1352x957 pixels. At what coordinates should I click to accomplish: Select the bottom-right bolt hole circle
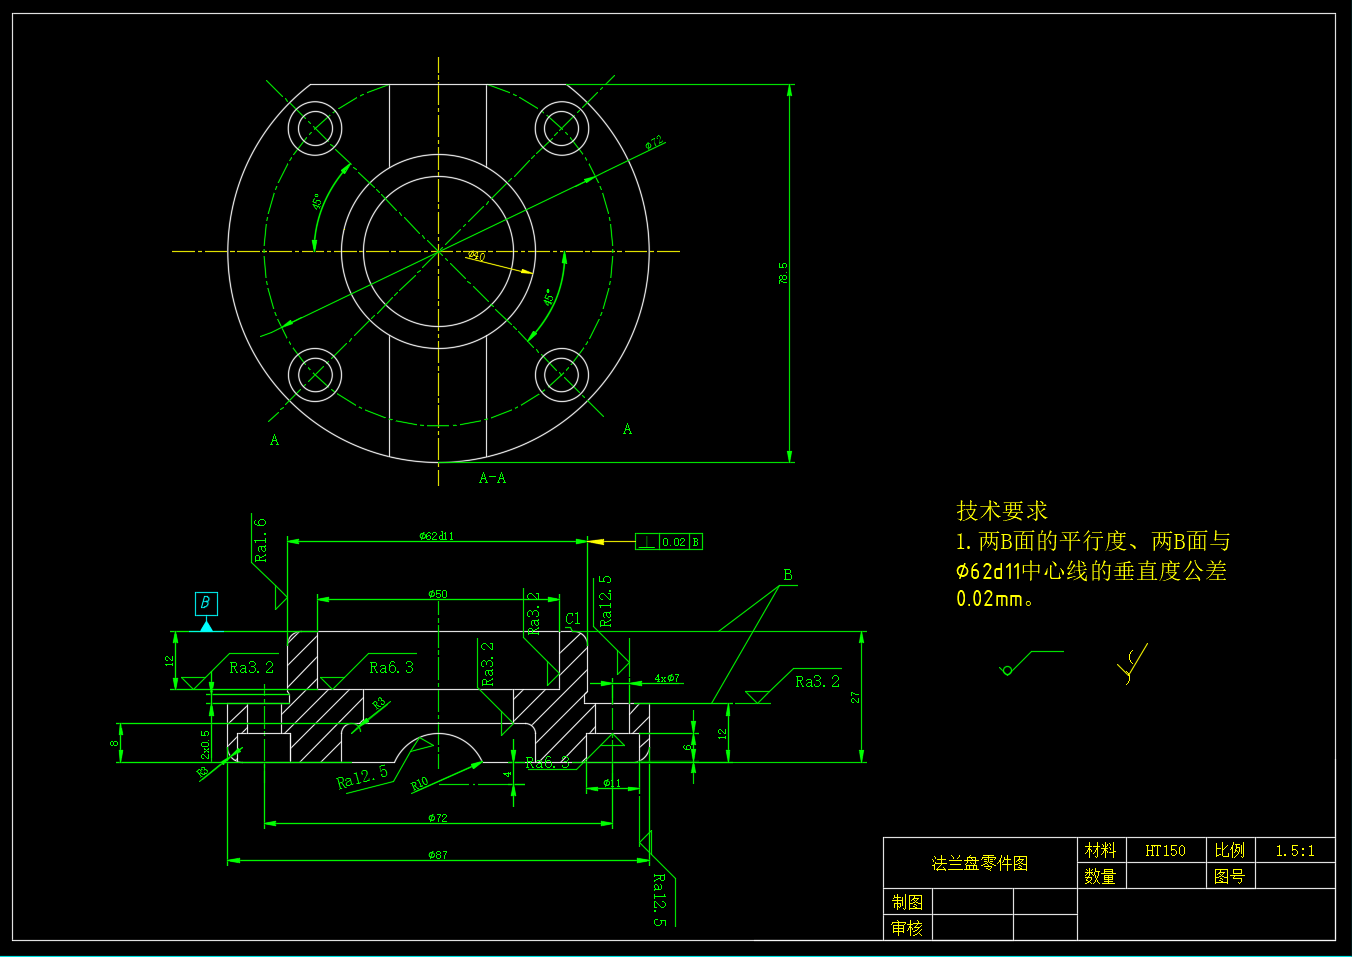562,376
